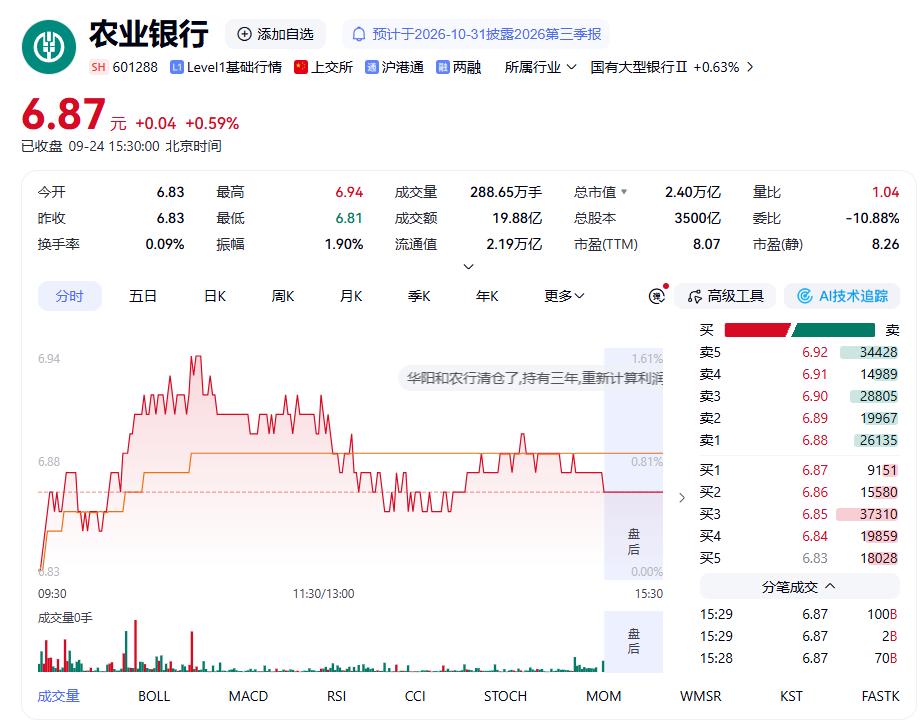Add stock via 添加自选 button
The image size is (920, 723).
click(x=275, y=34)
